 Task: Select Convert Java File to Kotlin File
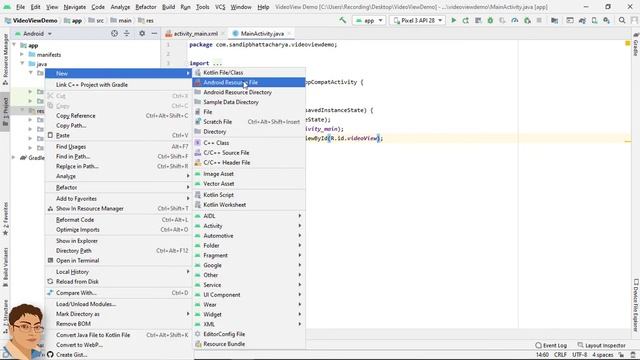tap(118, 335)
